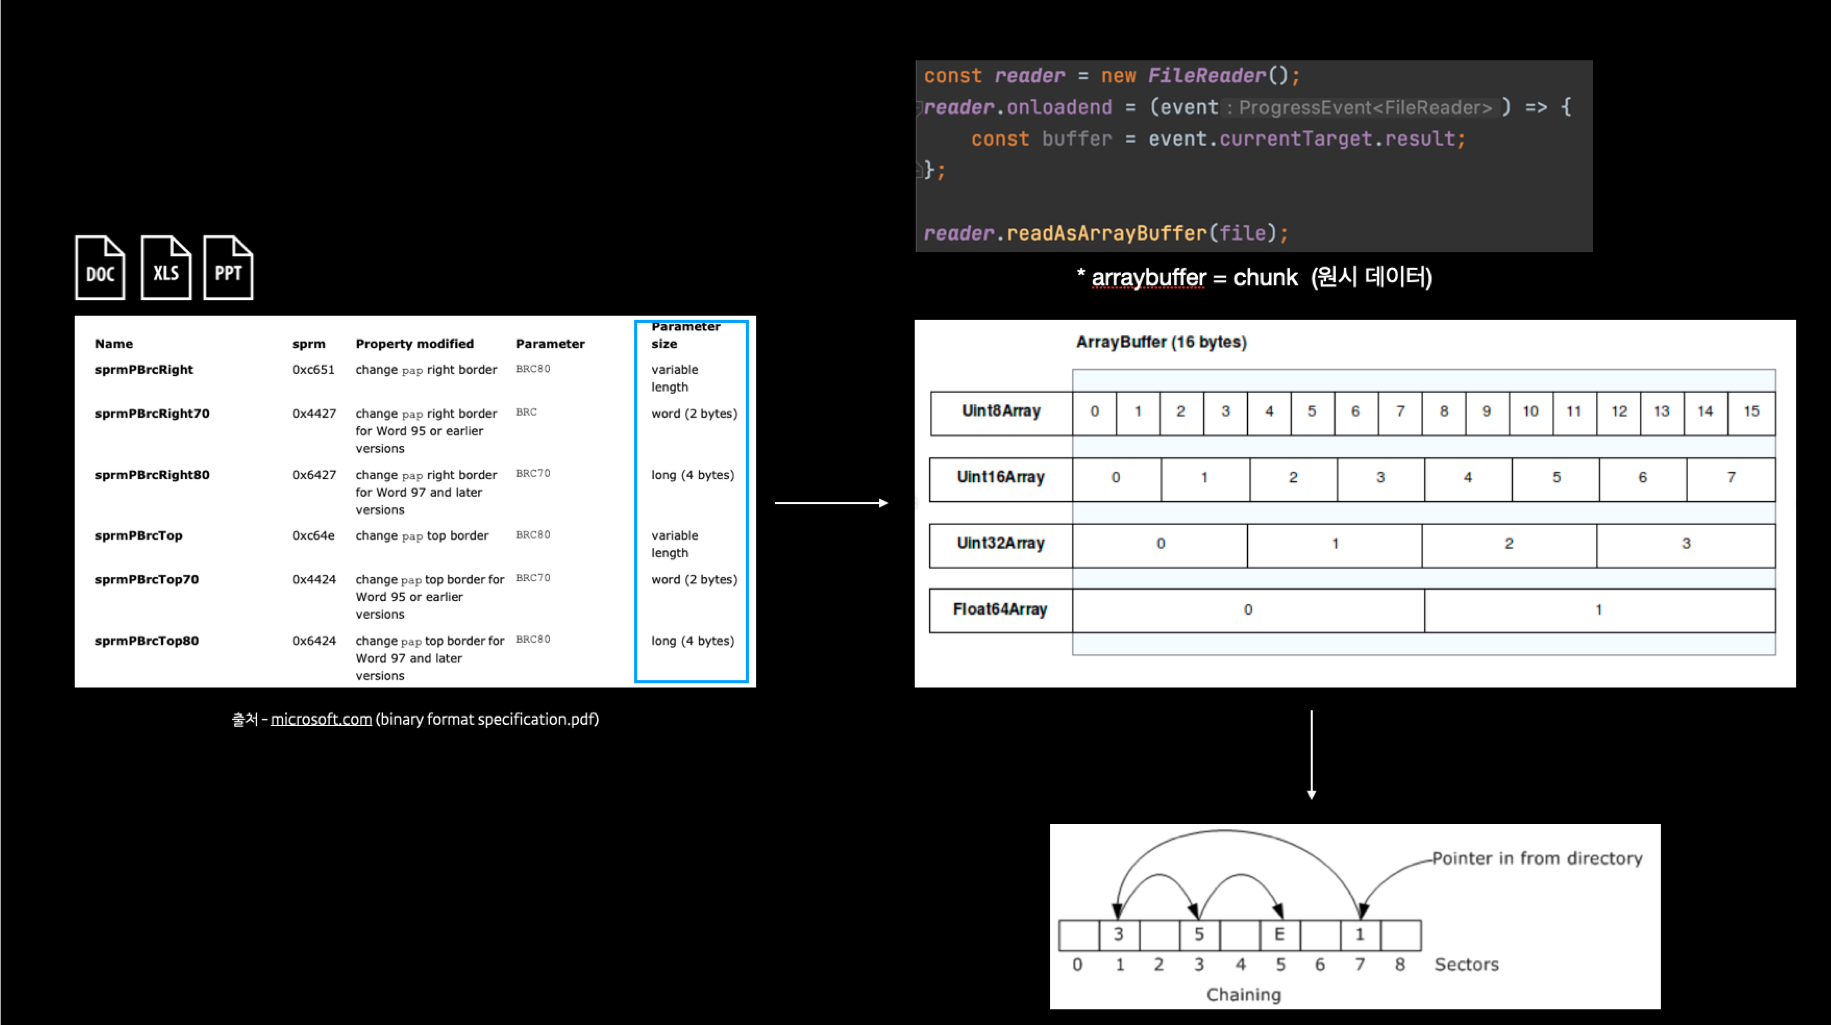Click the downward arrow below ArrayBuffer diagram
Screen dimensions: 1831x1025
click(x=1311, y=755)
